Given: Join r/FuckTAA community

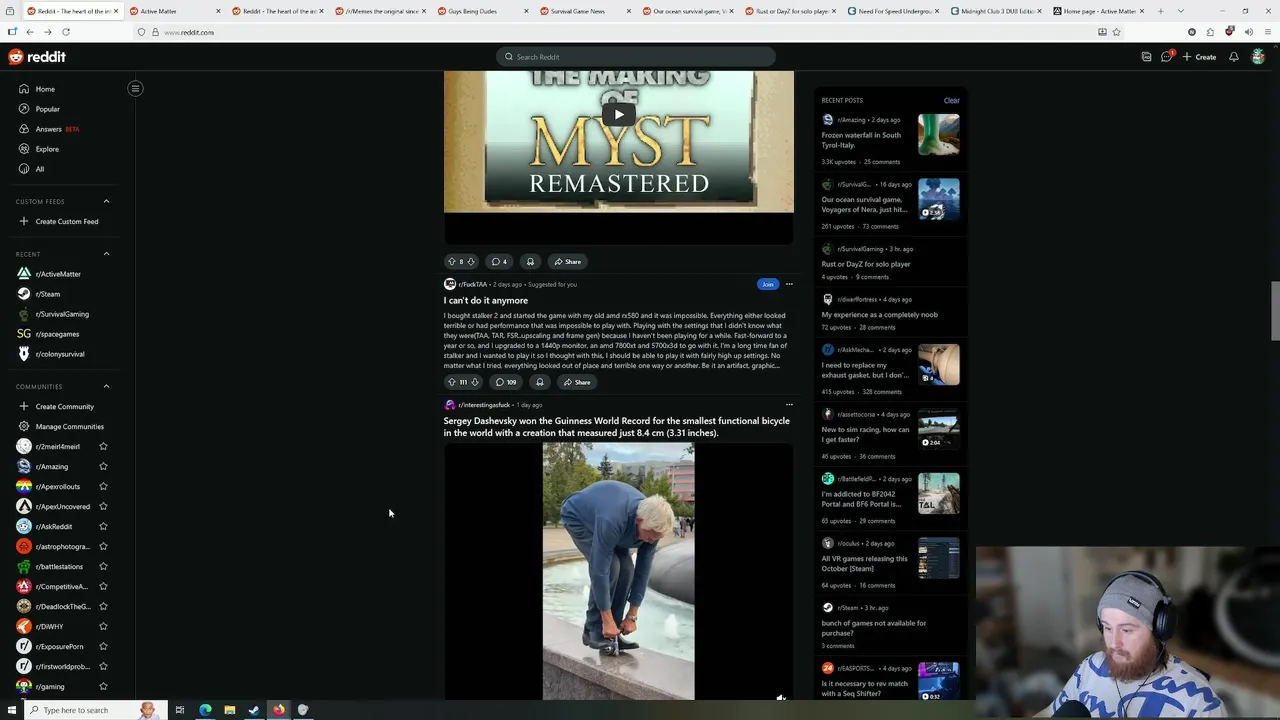Looking at the screenshot, I should (x=767, y=284).
